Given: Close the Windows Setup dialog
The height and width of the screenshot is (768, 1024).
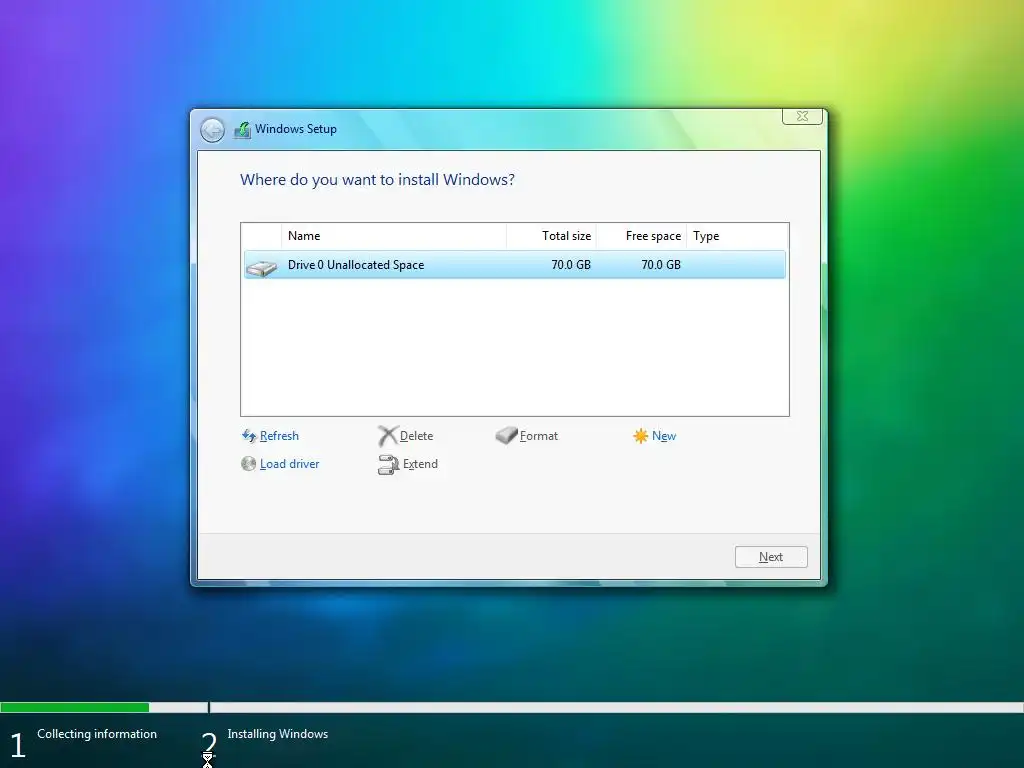Looking at the screenshot, I should pyautogui.click(x=802, y=116).
